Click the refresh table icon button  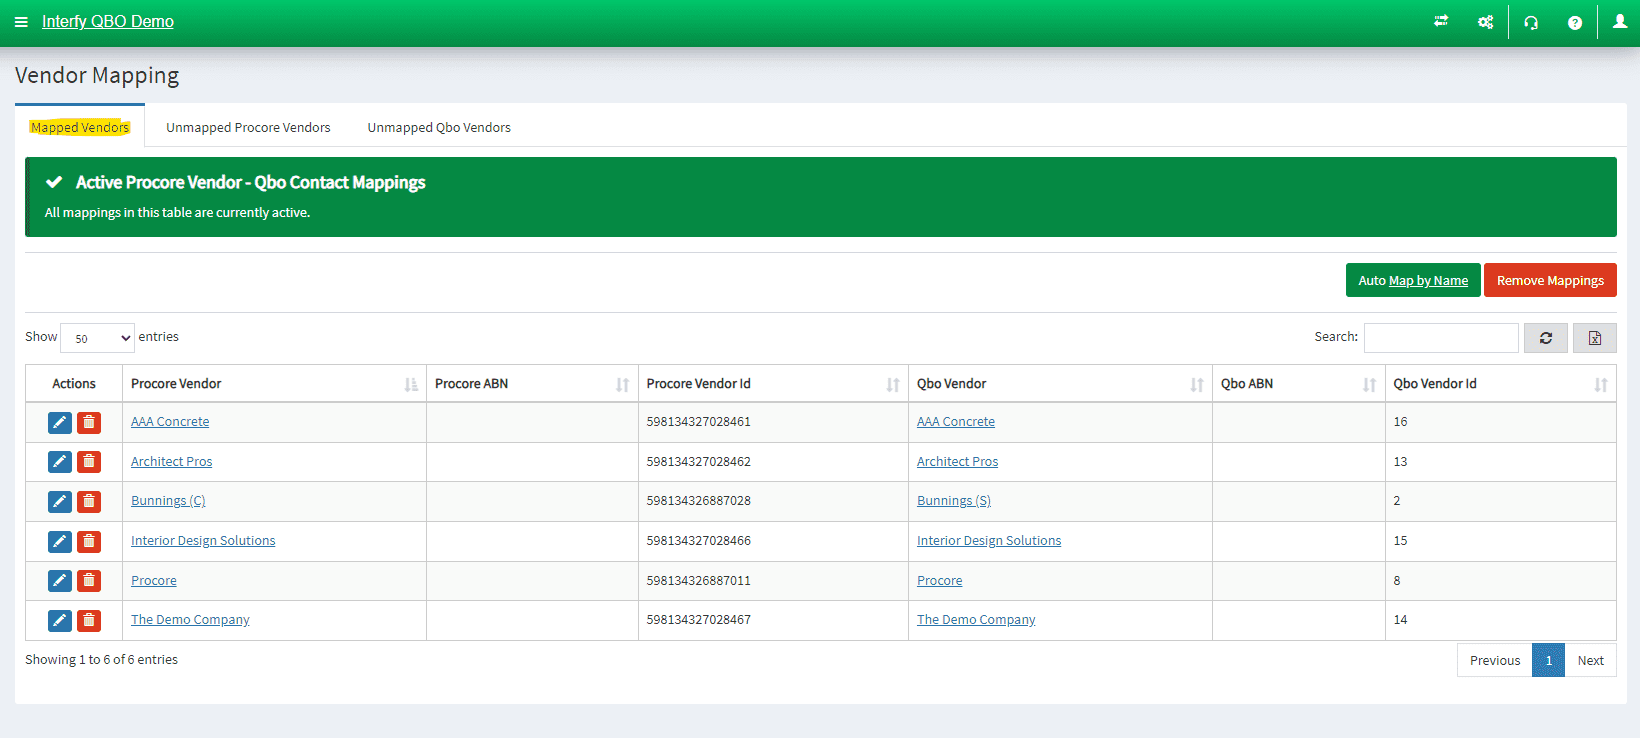point(1546,338)
